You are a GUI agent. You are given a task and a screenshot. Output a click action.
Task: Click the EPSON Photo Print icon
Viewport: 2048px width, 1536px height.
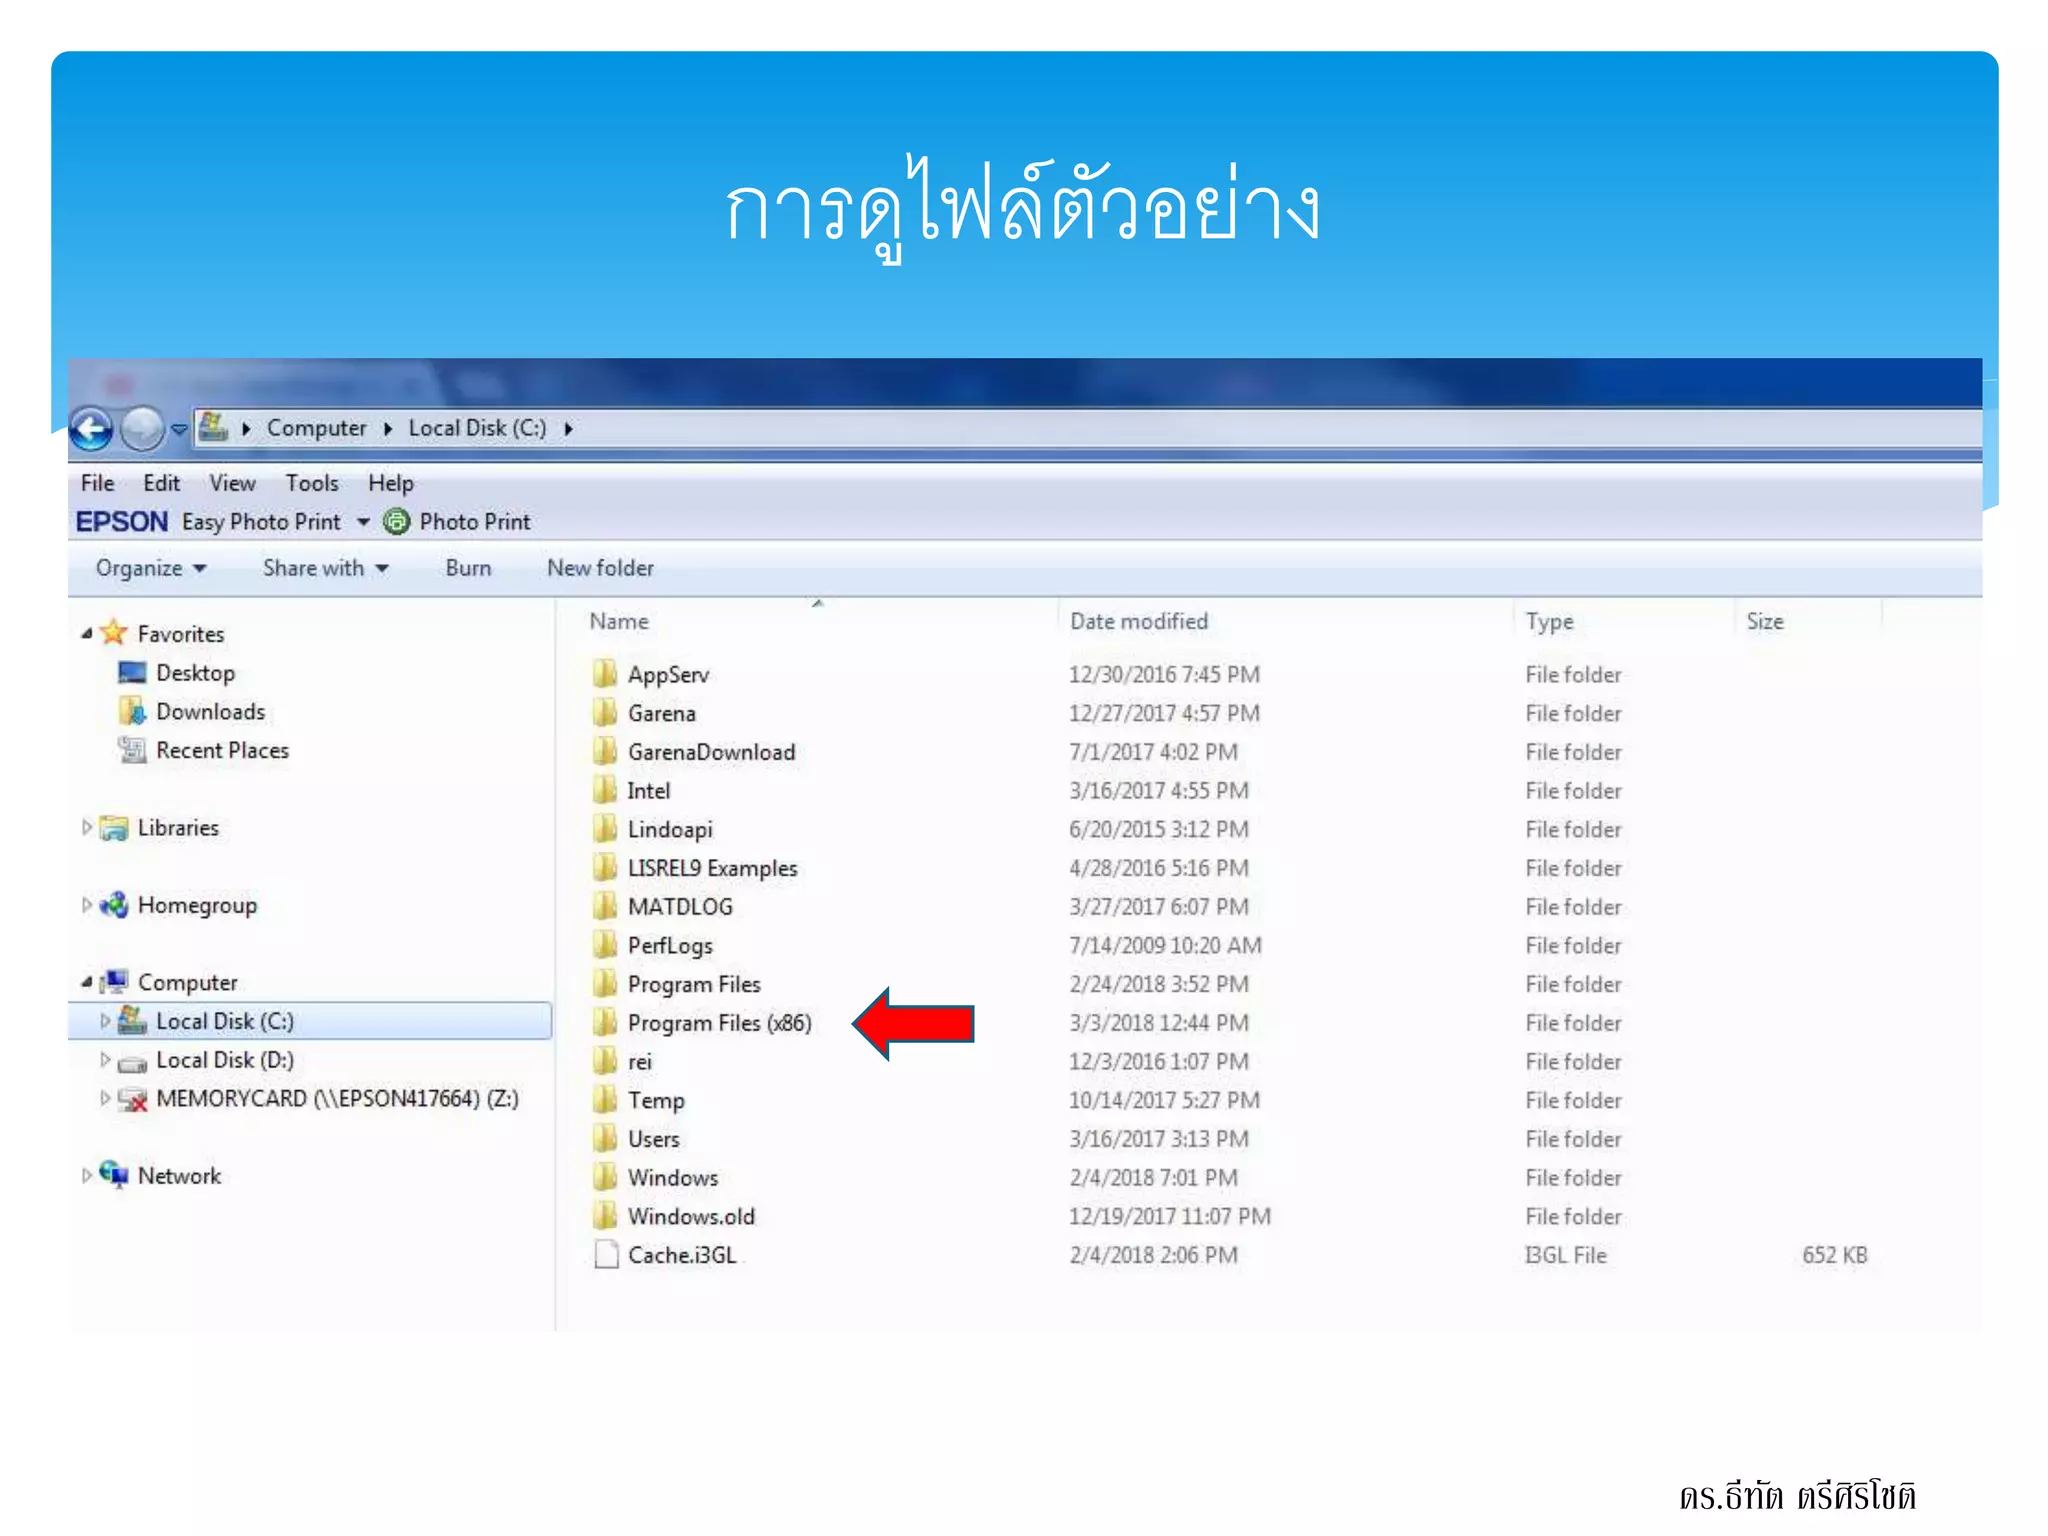tap(397, 522)
